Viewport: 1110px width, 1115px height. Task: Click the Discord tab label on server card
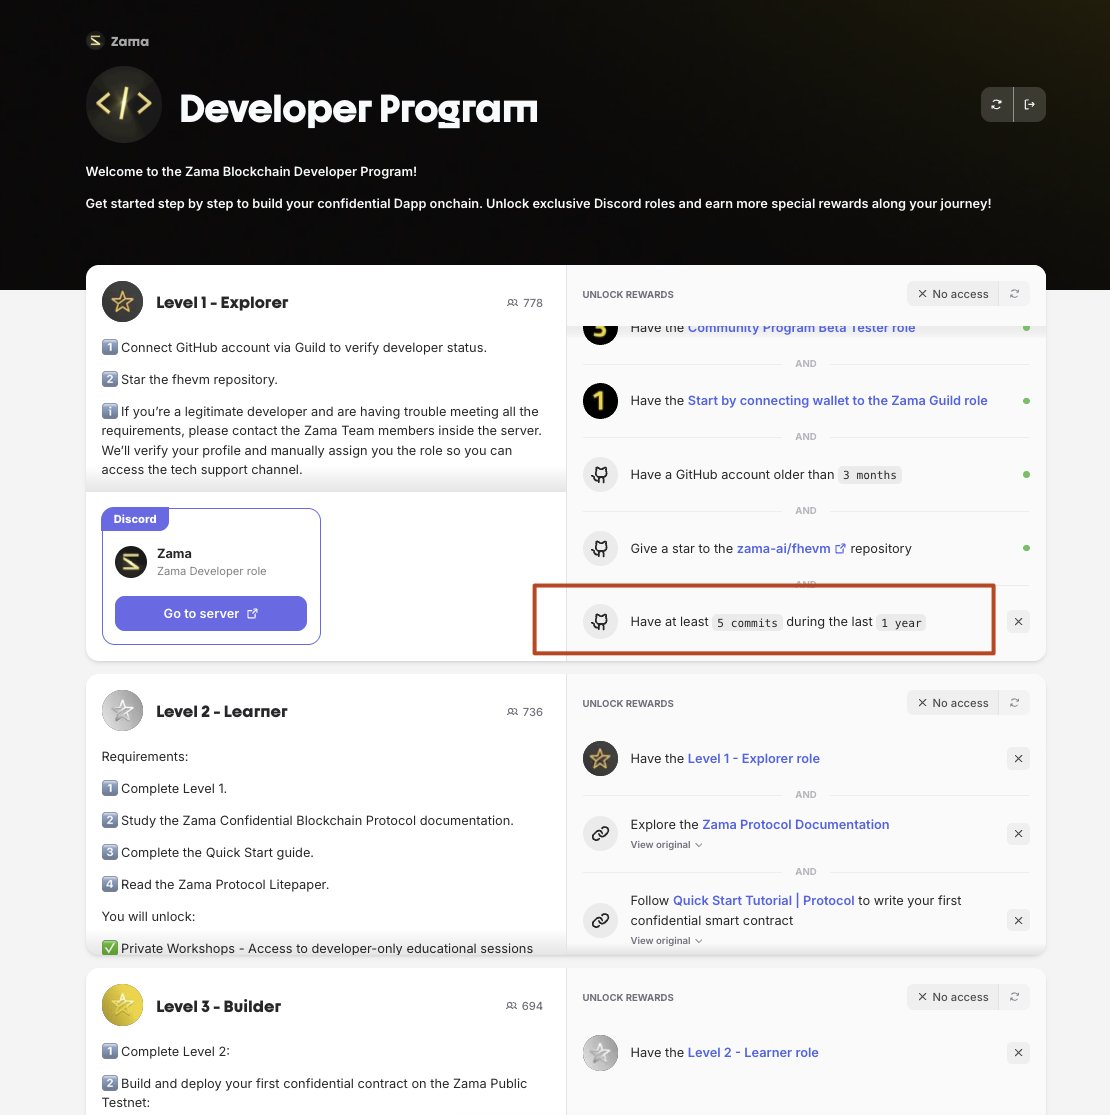[x=135, y=519]
